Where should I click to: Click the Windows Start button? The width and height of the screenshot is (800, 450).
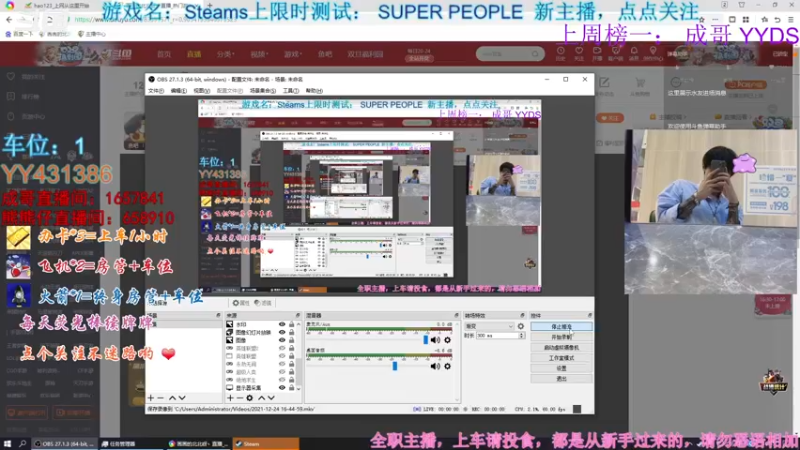click(x=7, y=444)
